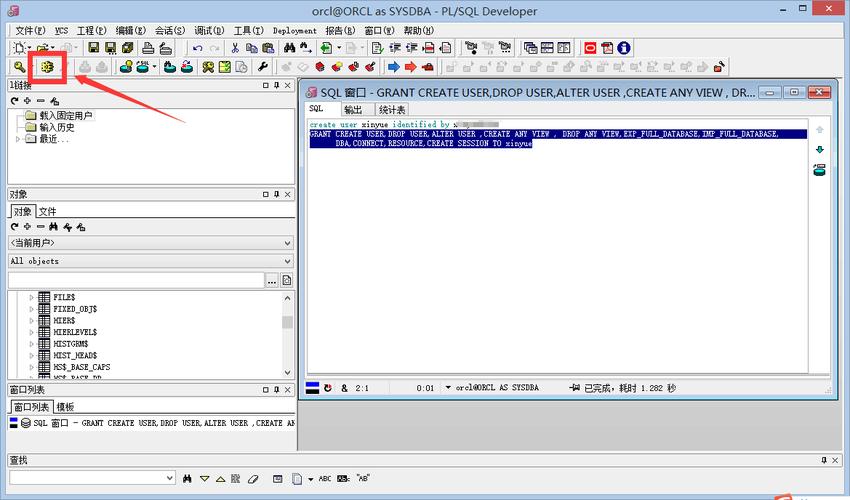Open the current user dropdown

(288, 243)
